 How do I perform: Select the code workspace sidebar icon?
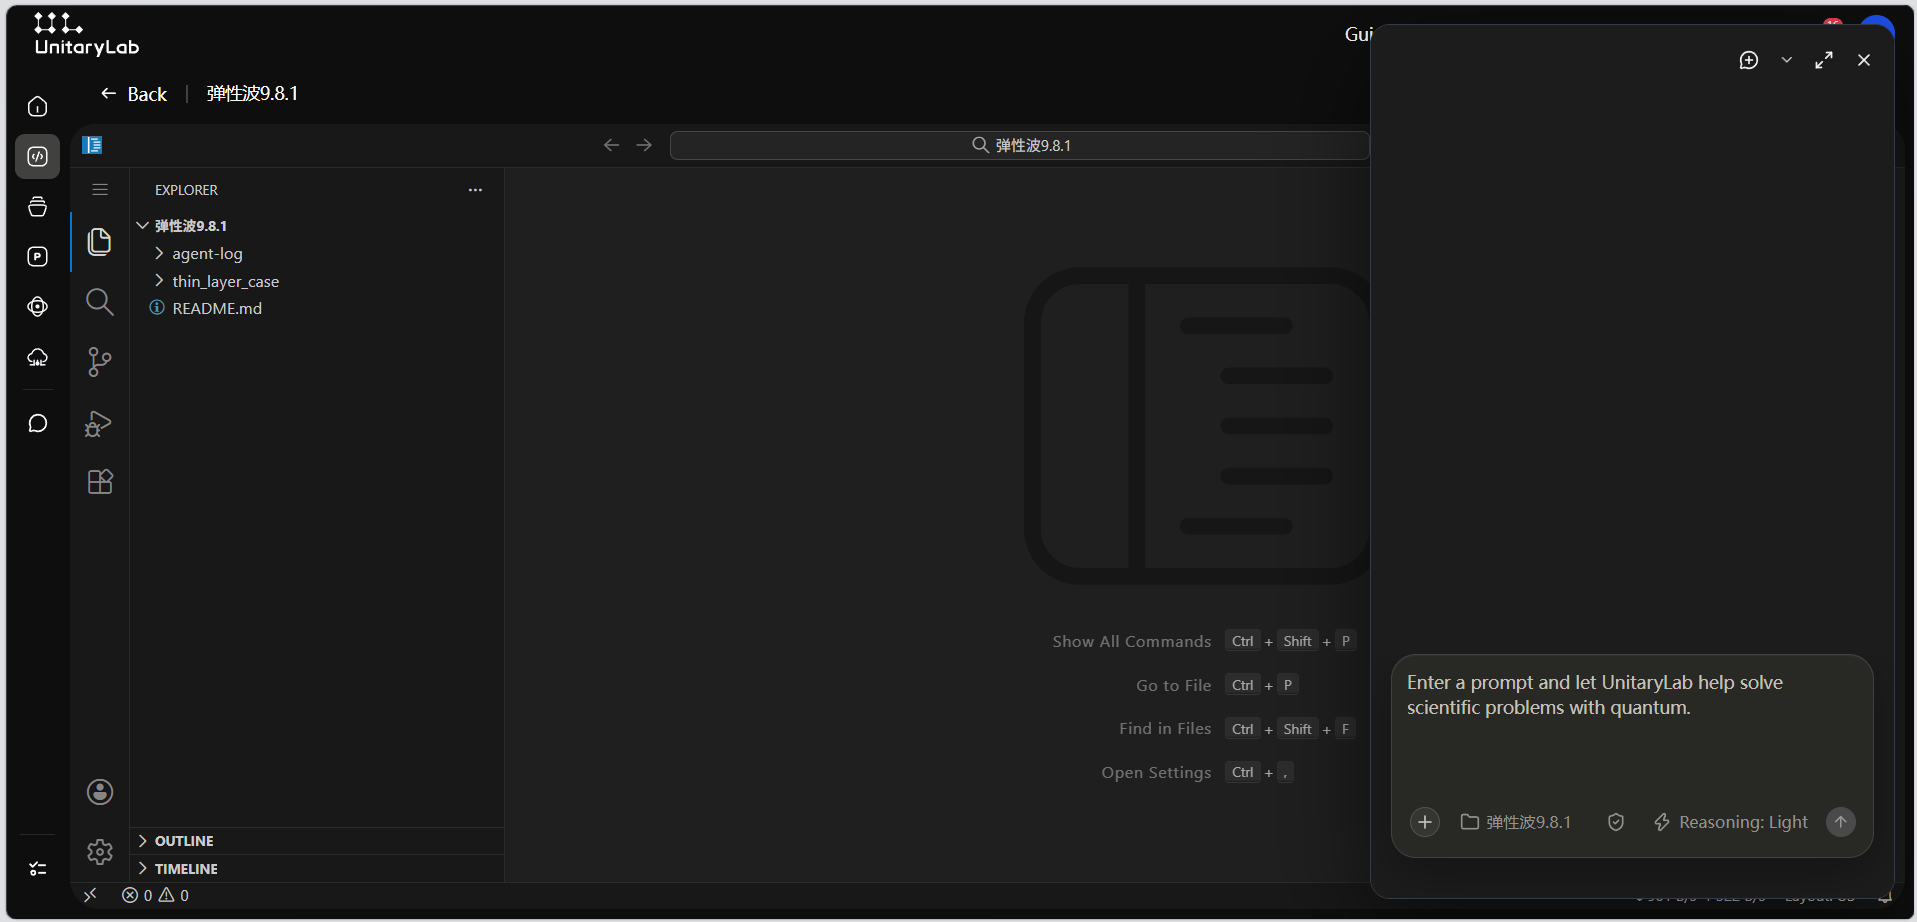[38, 157]
